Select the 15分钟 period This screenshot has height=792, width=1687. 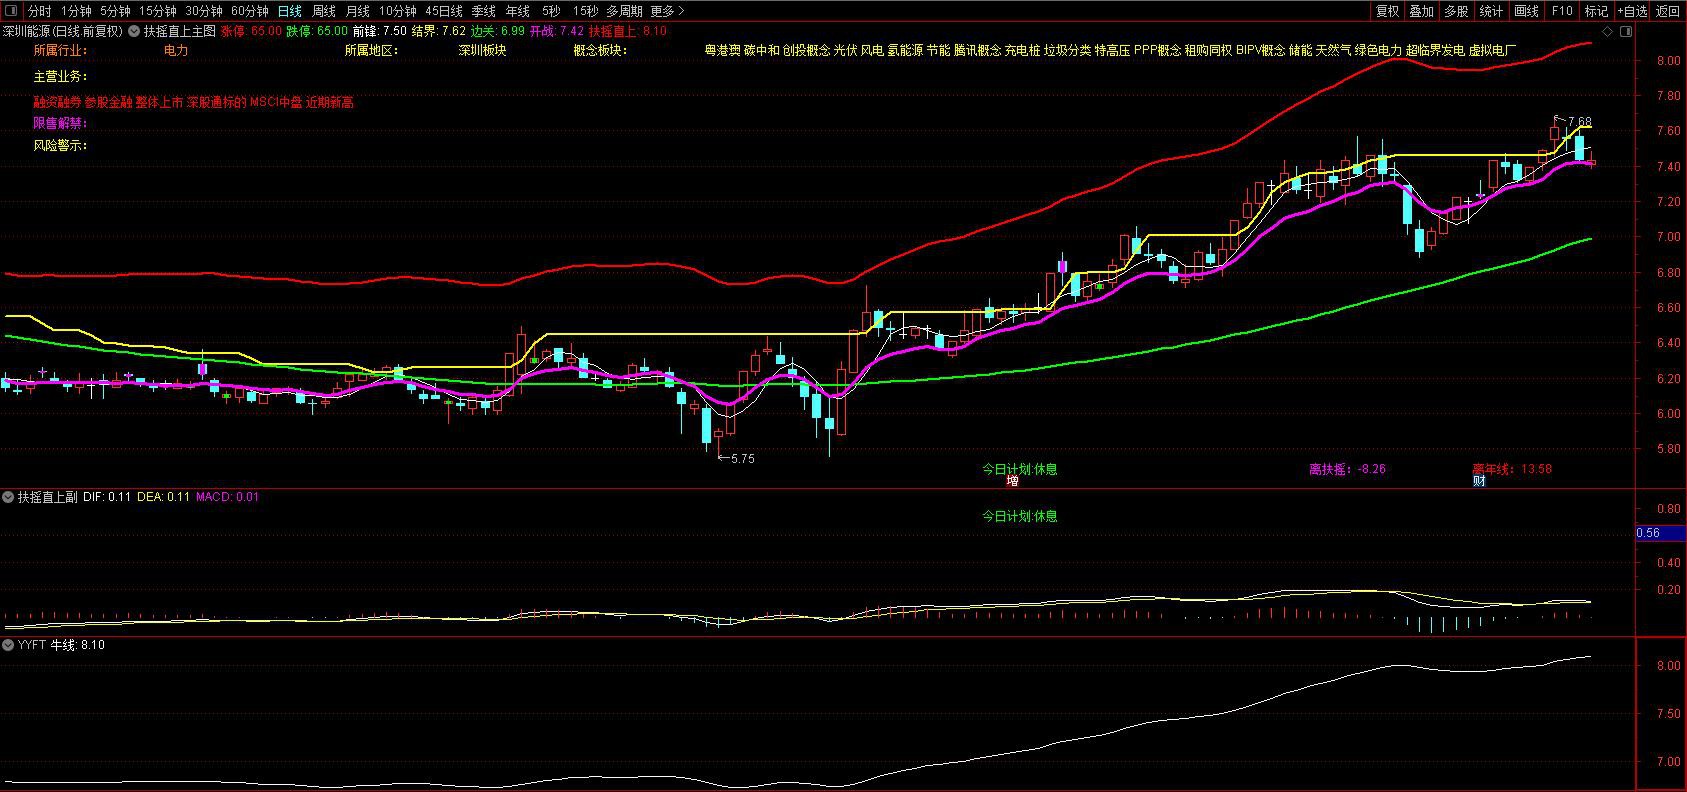(158, 11)
